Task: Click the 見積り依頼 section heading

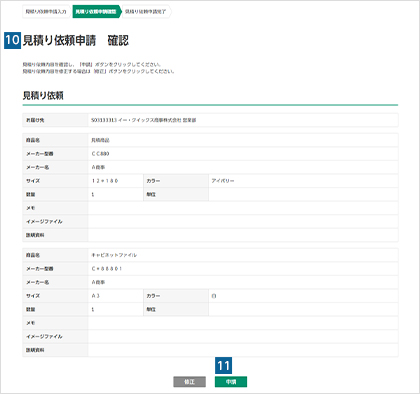Action: point(43,96)
